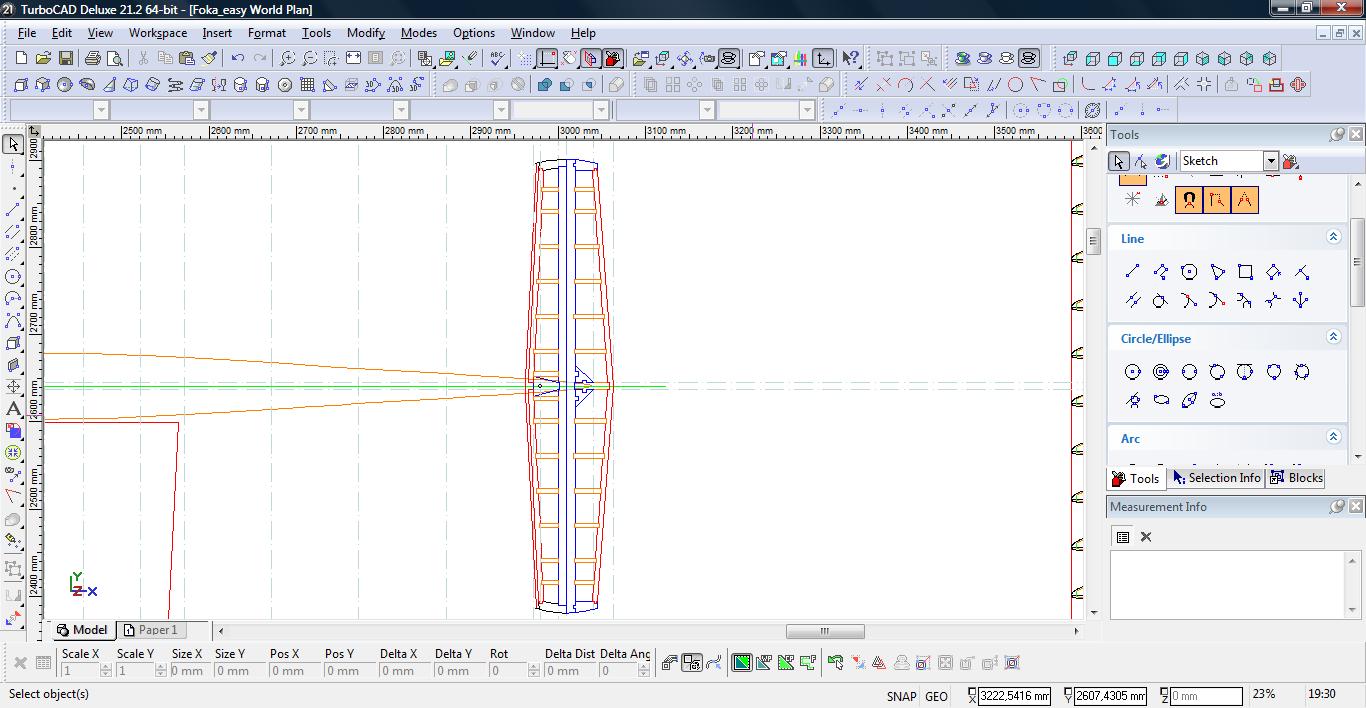Viewport: 1366px width, 708px height.
Task: Toggle SNAP mode in status bar
Action: [x=900, y=696]
